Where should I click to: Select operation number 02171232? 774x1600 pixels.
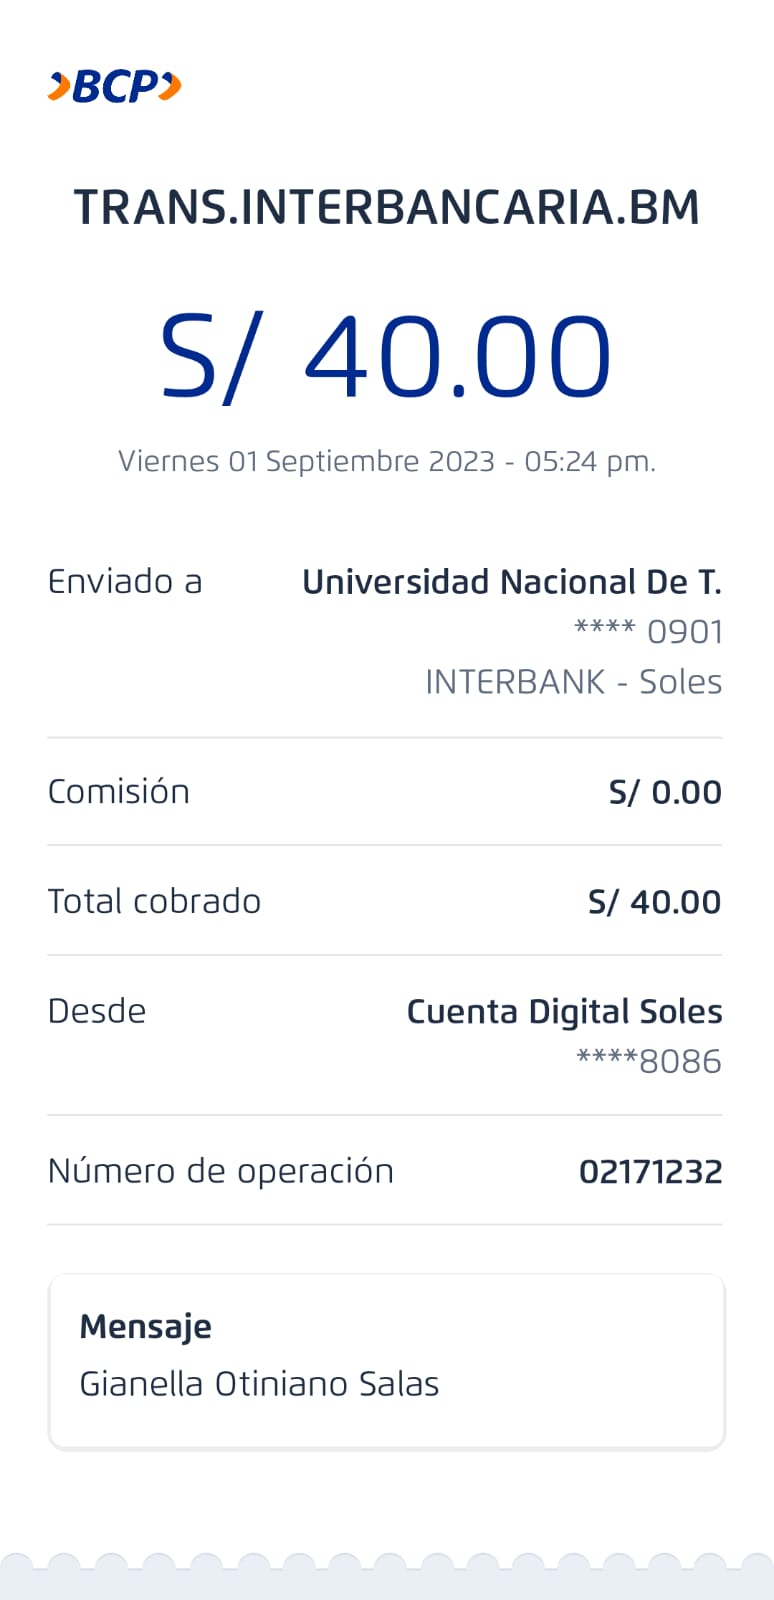(x=650, y=1172)
